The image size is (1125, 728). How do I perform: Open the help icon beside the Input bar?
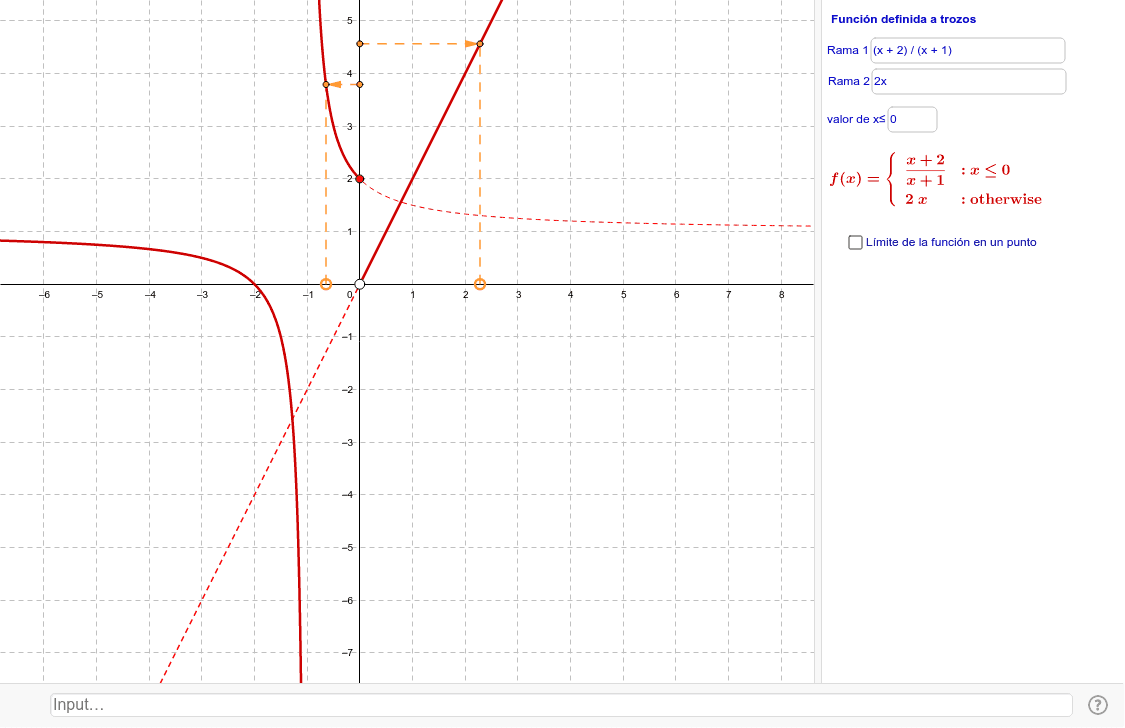1098,705
